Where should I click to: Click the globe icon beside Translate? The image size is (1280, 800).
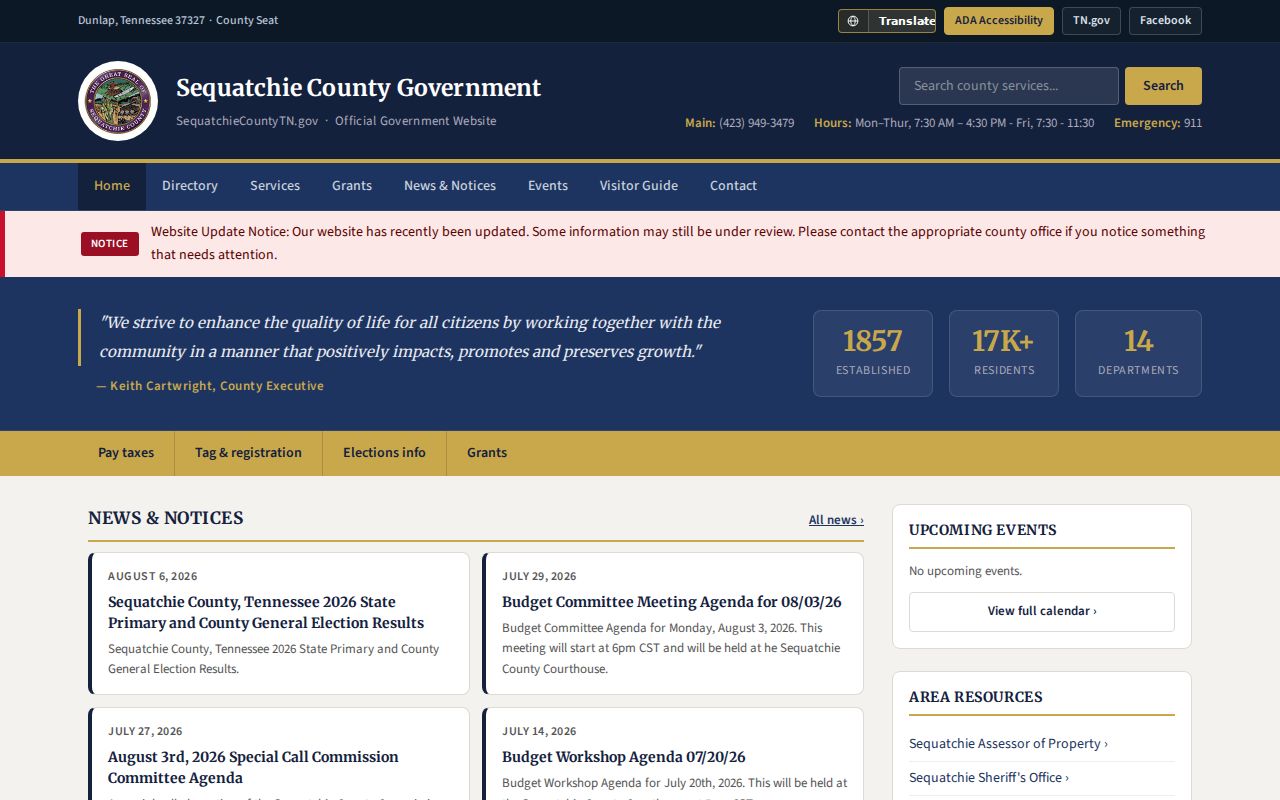point(853,21)
